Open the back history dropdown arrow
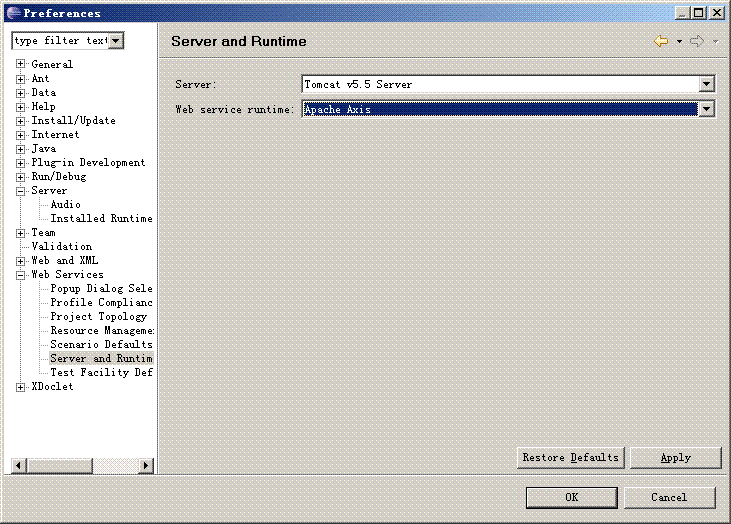This screenshot has height=524, width=731. point(679,41)
